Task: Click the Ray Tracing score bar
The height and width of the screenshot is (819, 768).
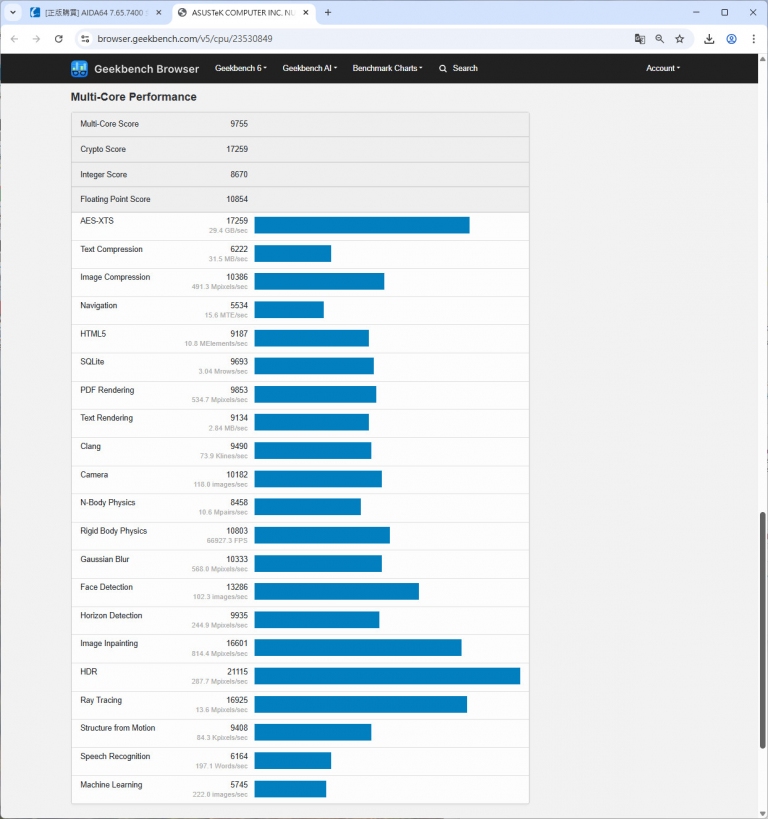Action: click(x=361, y=704)
